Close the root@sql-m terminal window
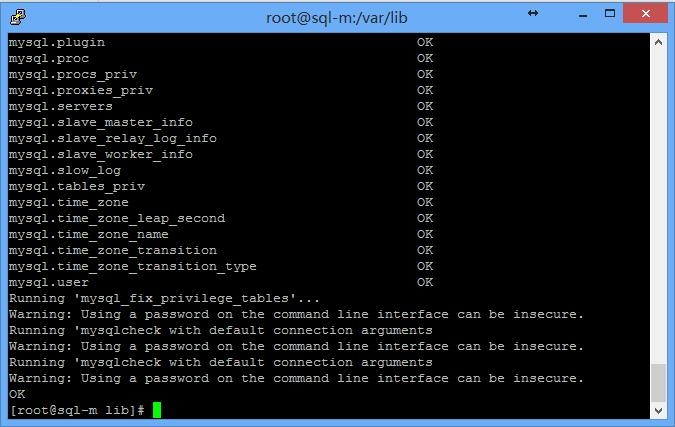 (645, 14)
